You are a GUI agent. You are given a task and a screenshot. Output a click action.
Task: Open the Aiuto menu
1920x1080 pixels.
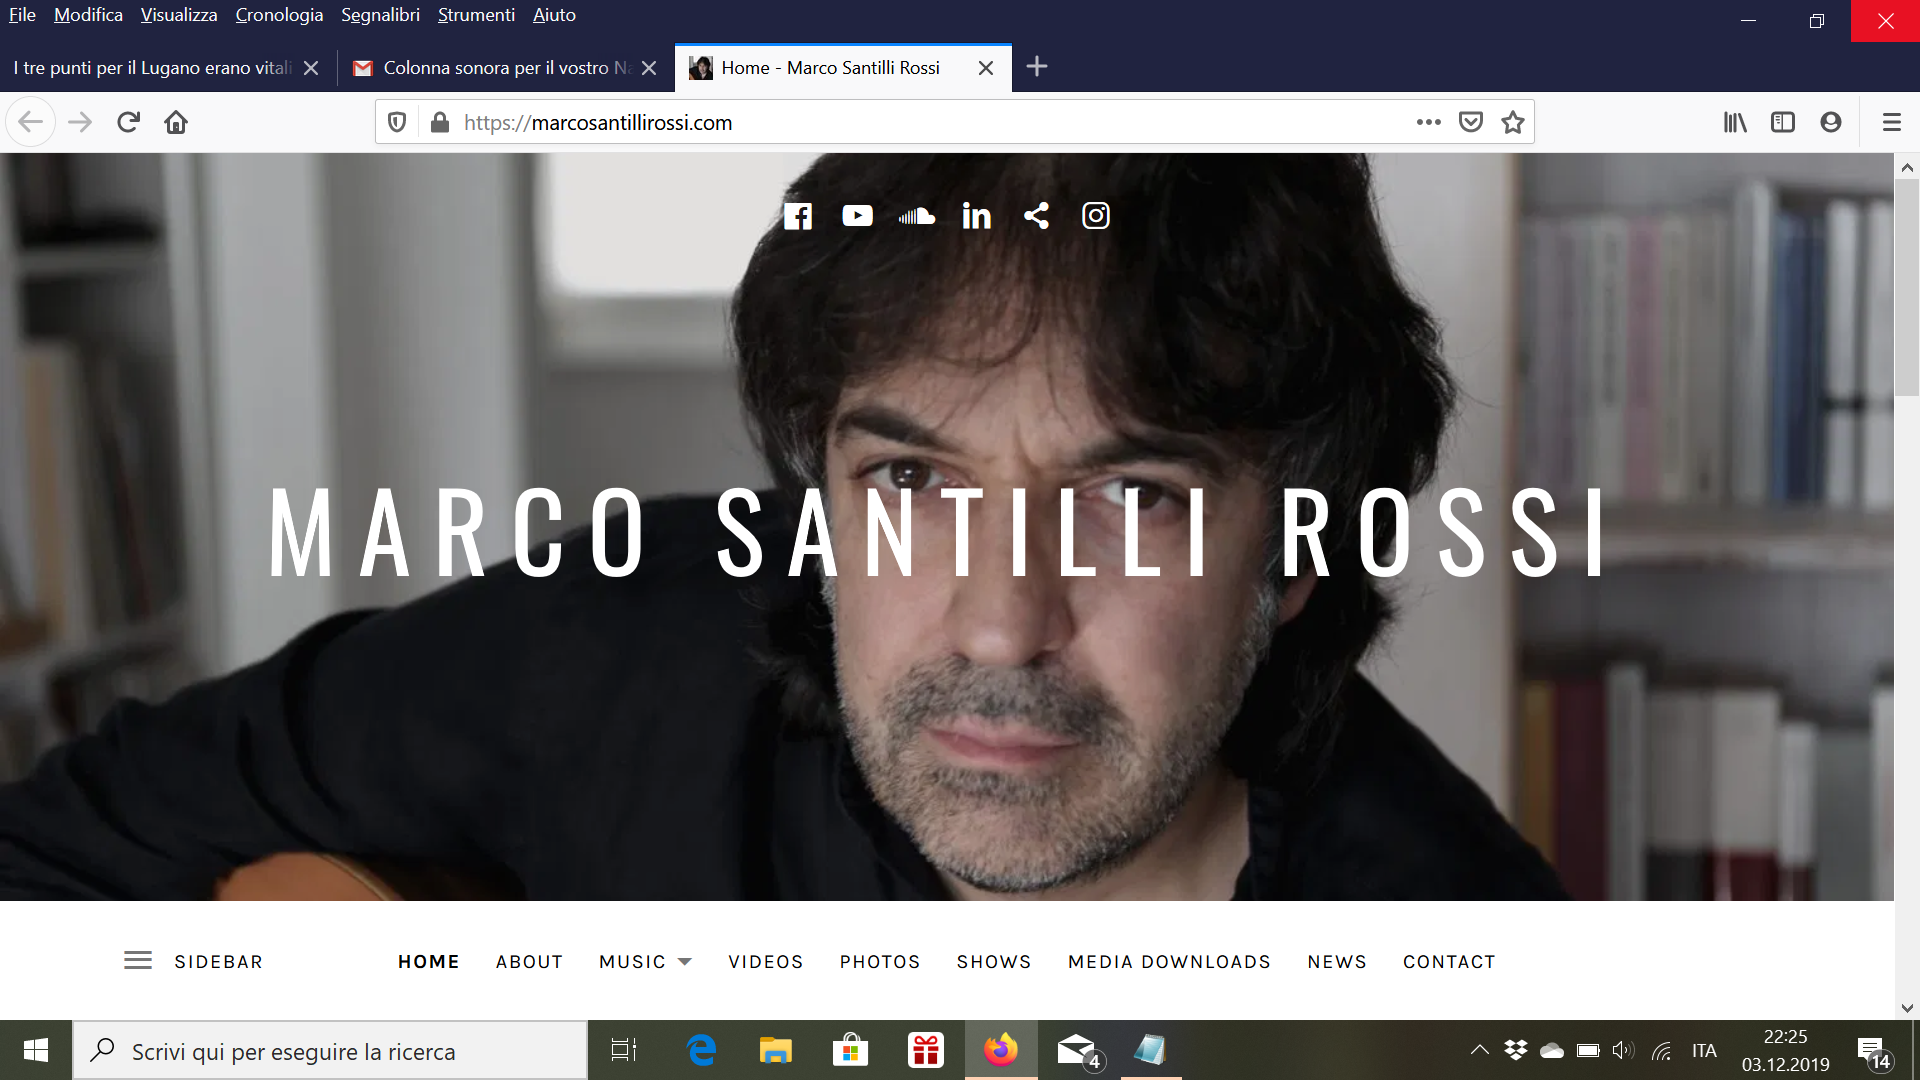pyautogui.click(x=554, y=15)
